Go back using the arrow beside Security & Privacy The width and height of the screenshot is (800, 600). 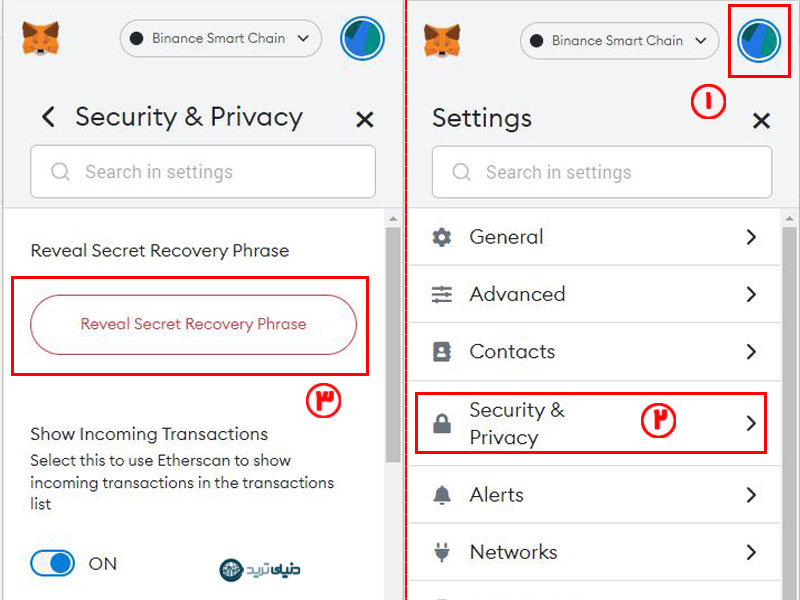48,117
